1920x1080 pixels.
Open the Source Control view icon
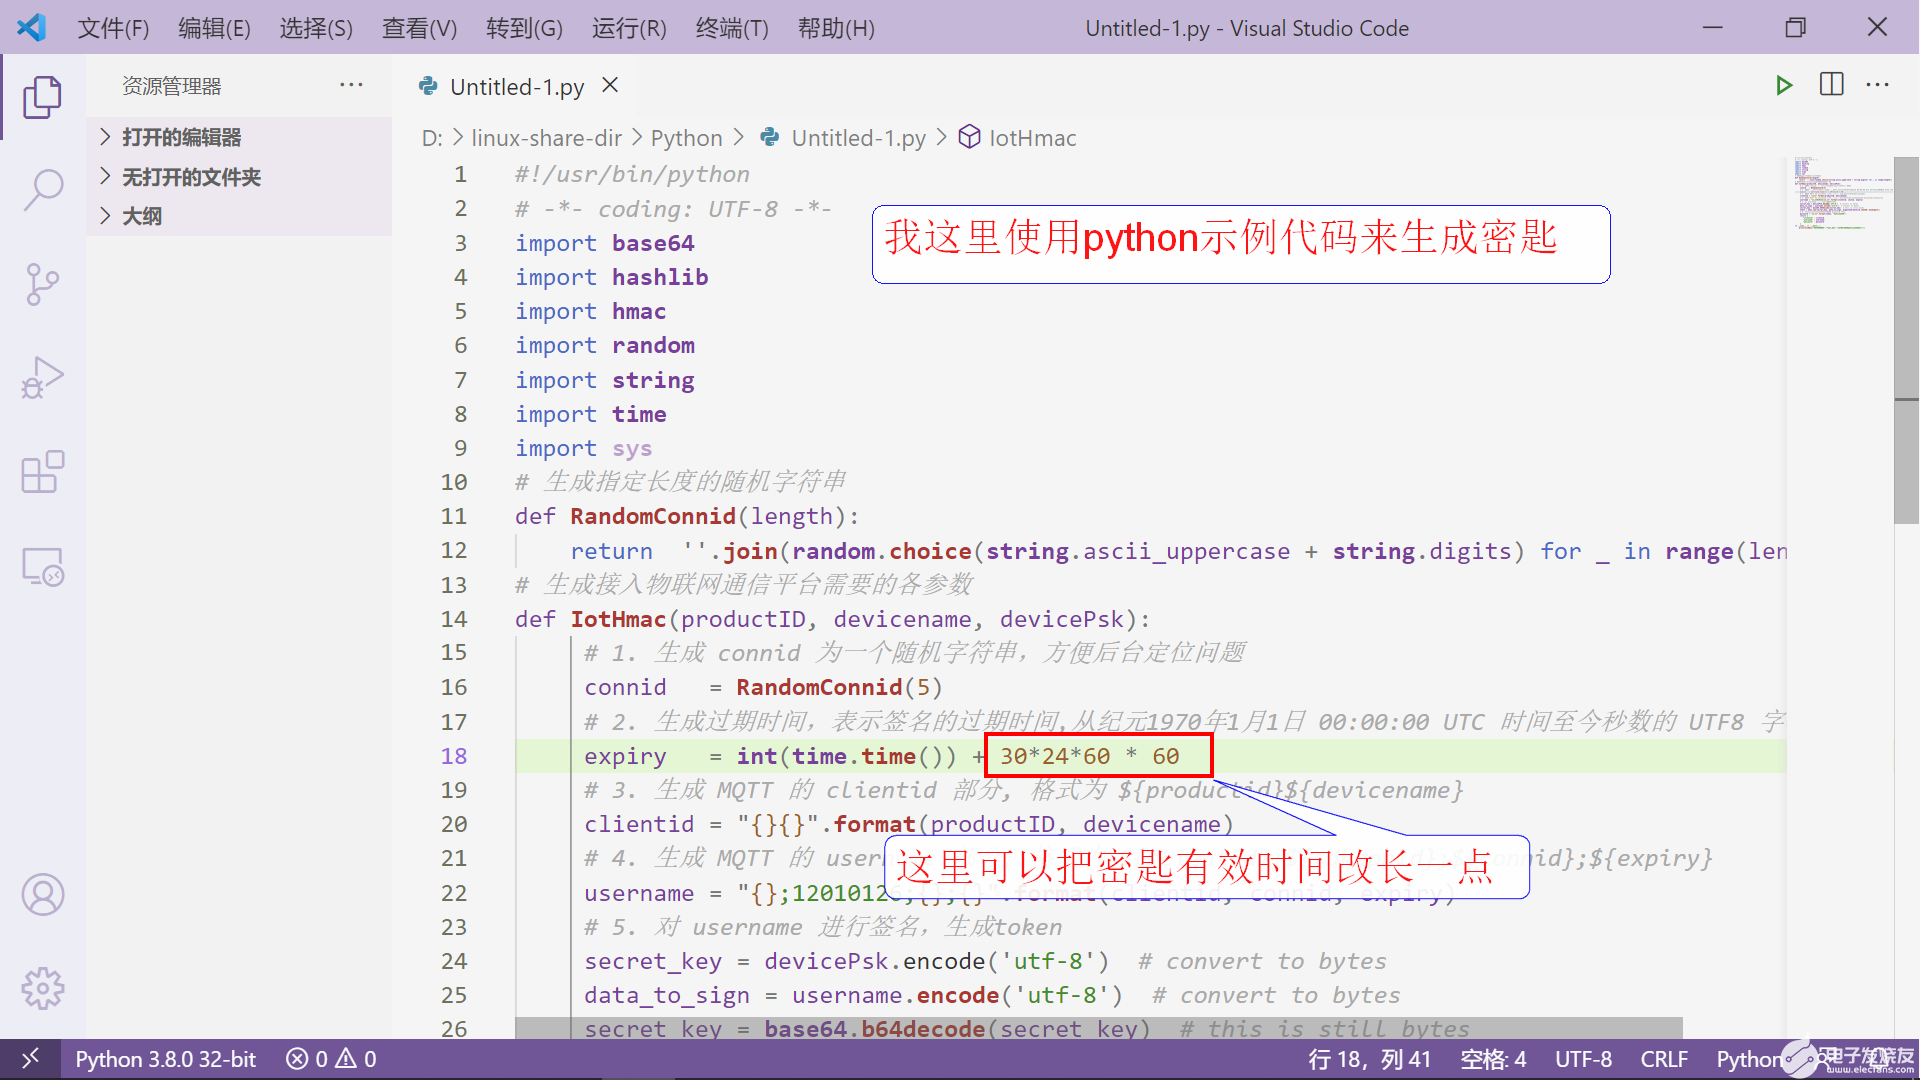point(42,284)
